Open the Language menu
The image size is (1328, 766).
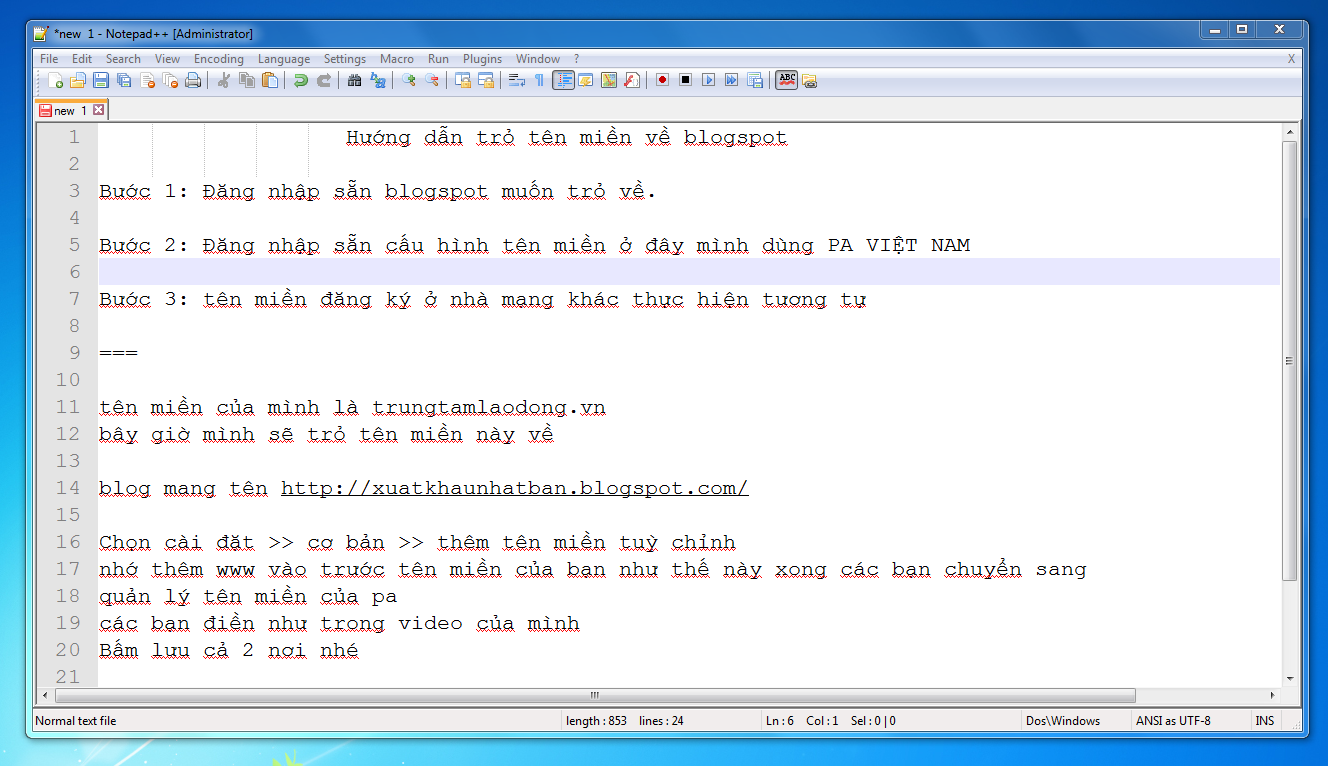[284, 59]
